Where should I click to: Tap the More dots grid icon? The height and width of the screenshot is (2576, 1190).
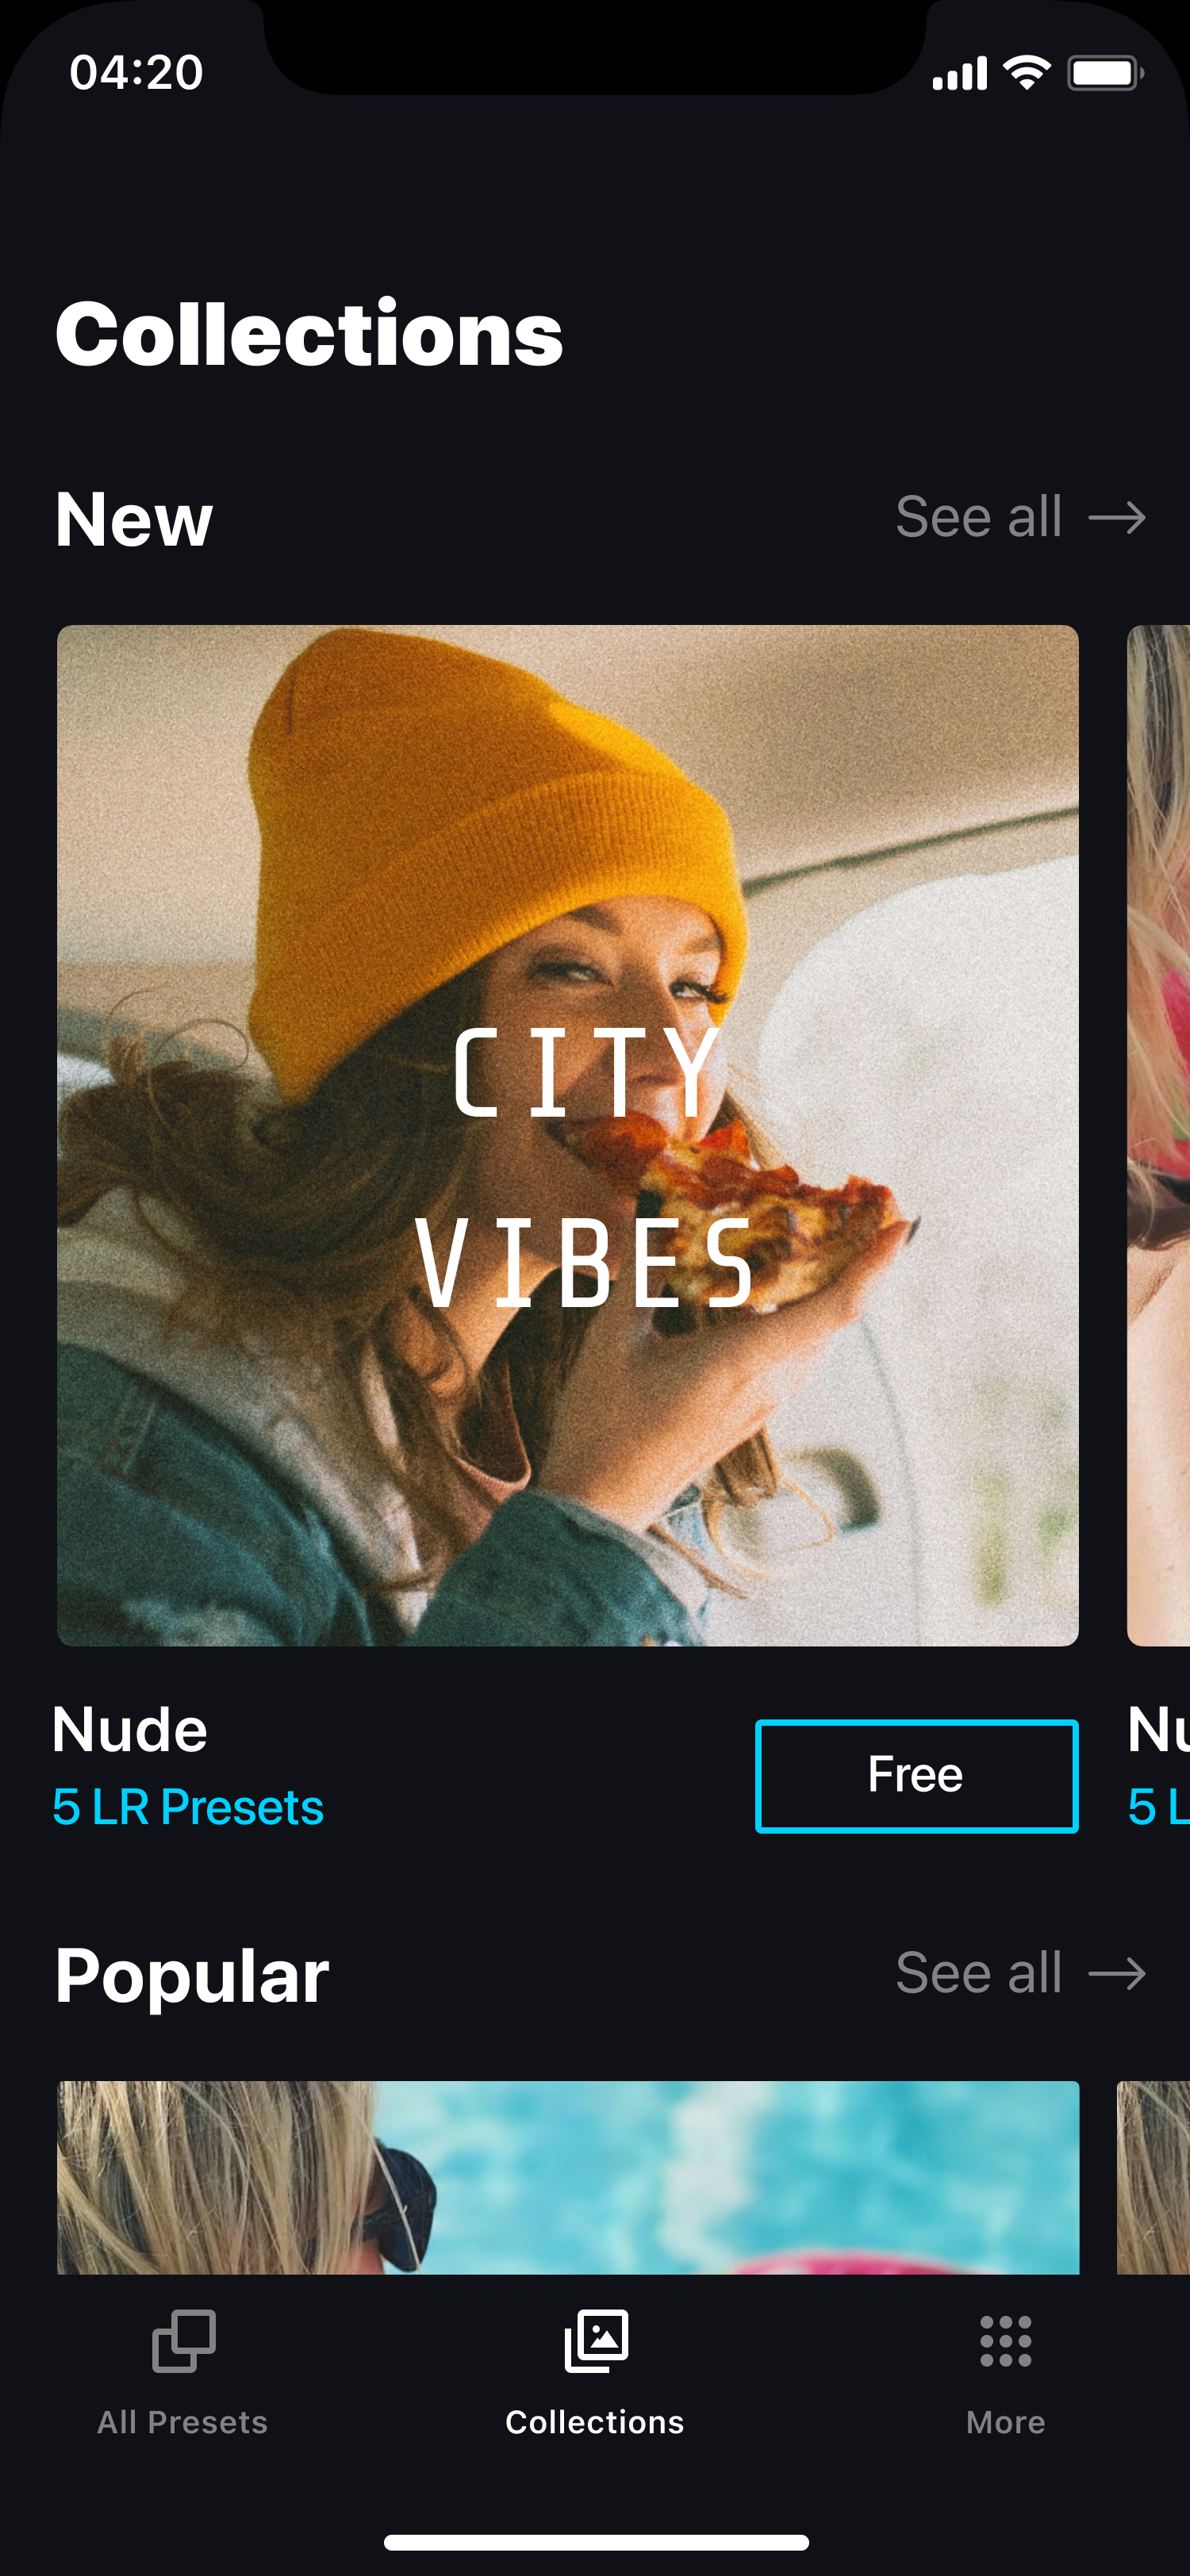pos(1005,2341)
